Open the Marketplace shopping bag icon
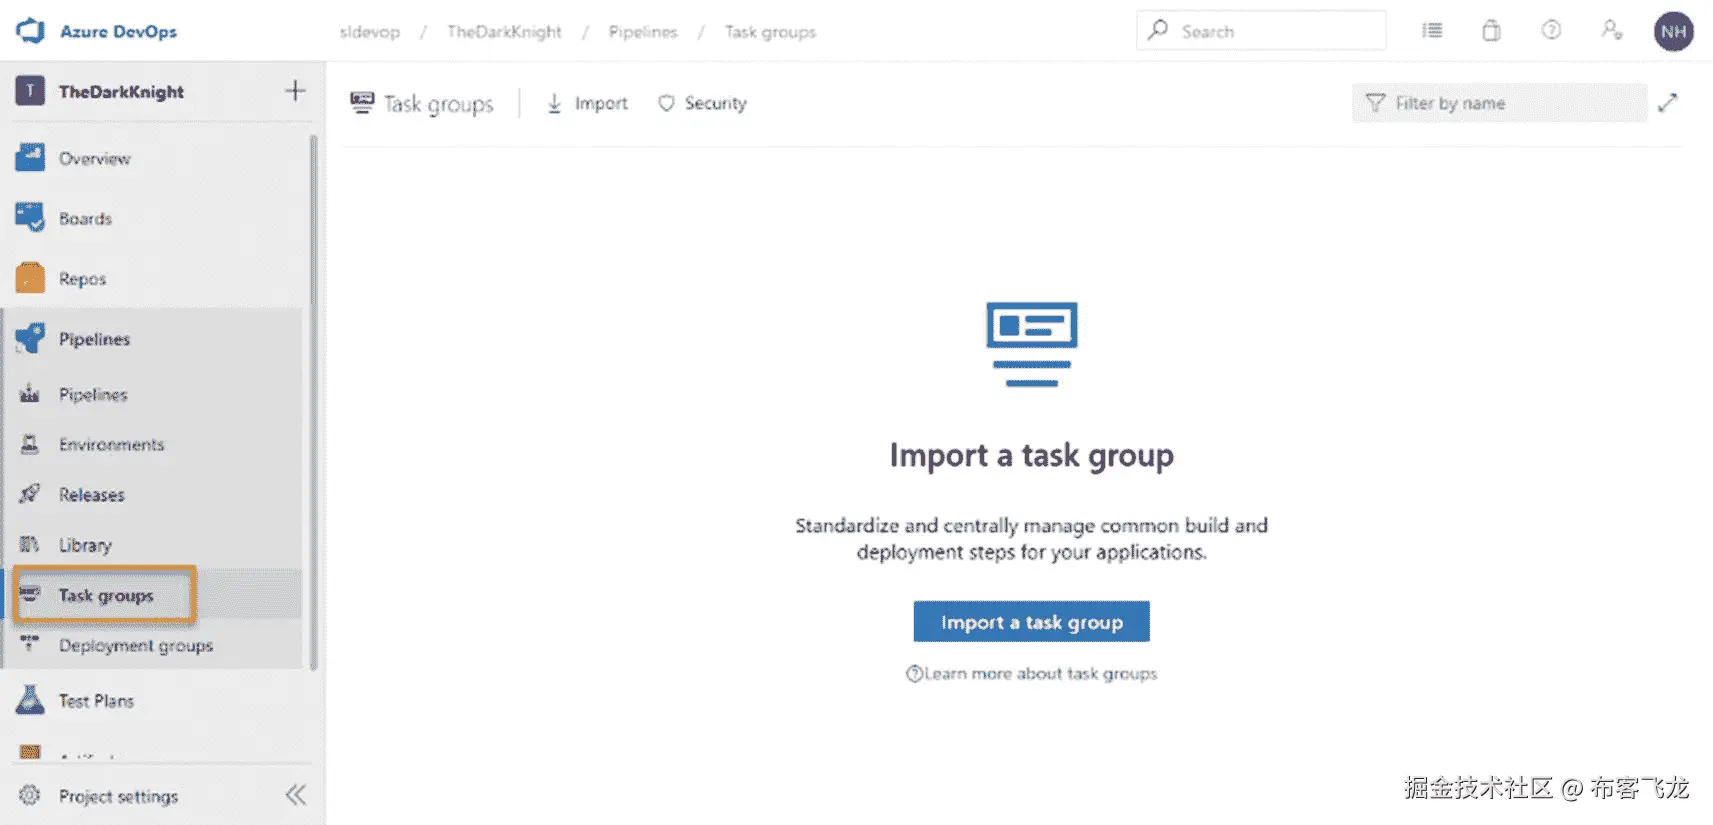Viewport: 1713px width, 825px height. pyautogui.click(x=1491, y=31)
